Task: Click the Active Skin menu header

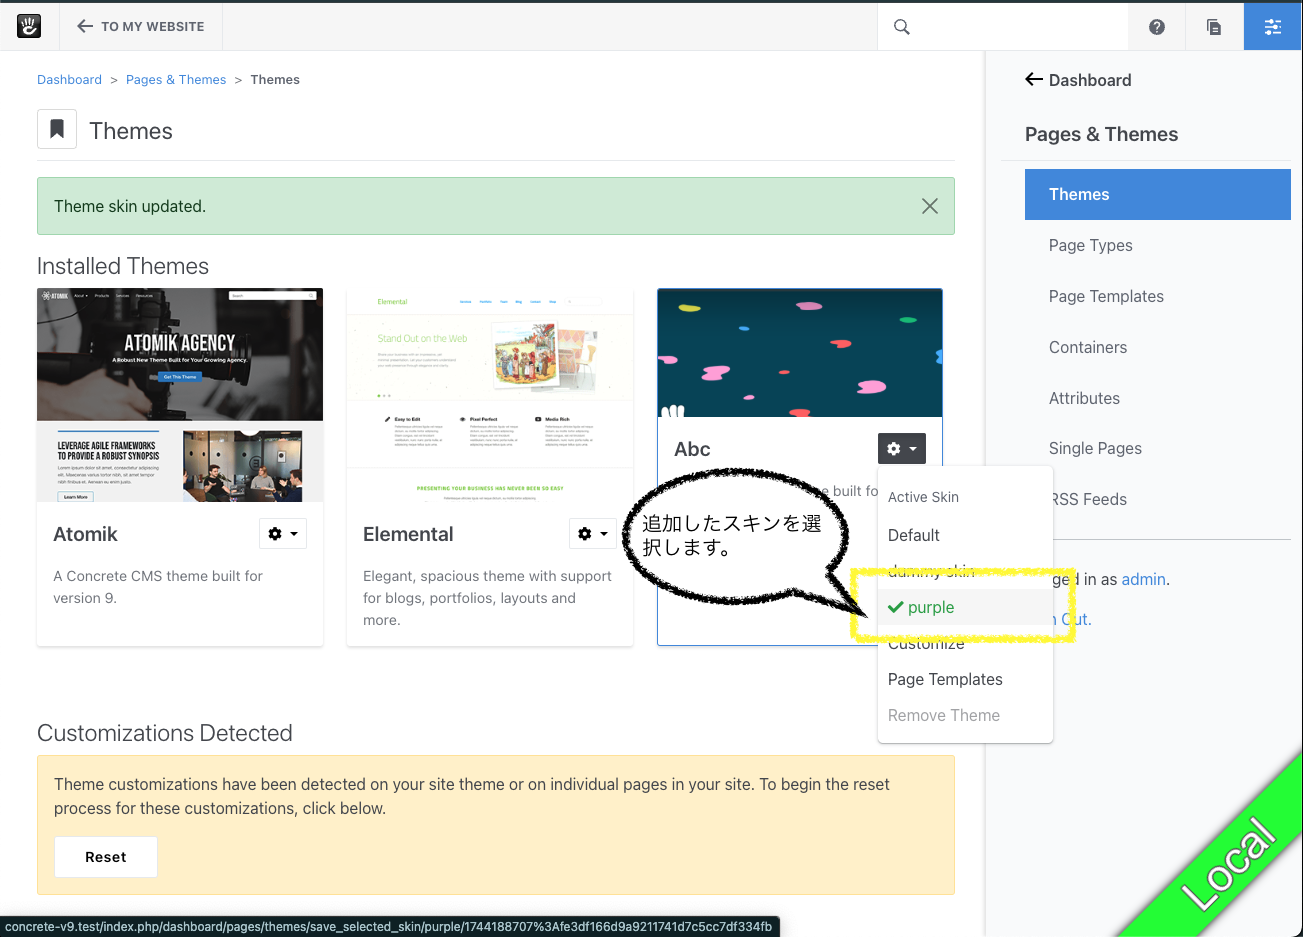Action: [923, 497]
